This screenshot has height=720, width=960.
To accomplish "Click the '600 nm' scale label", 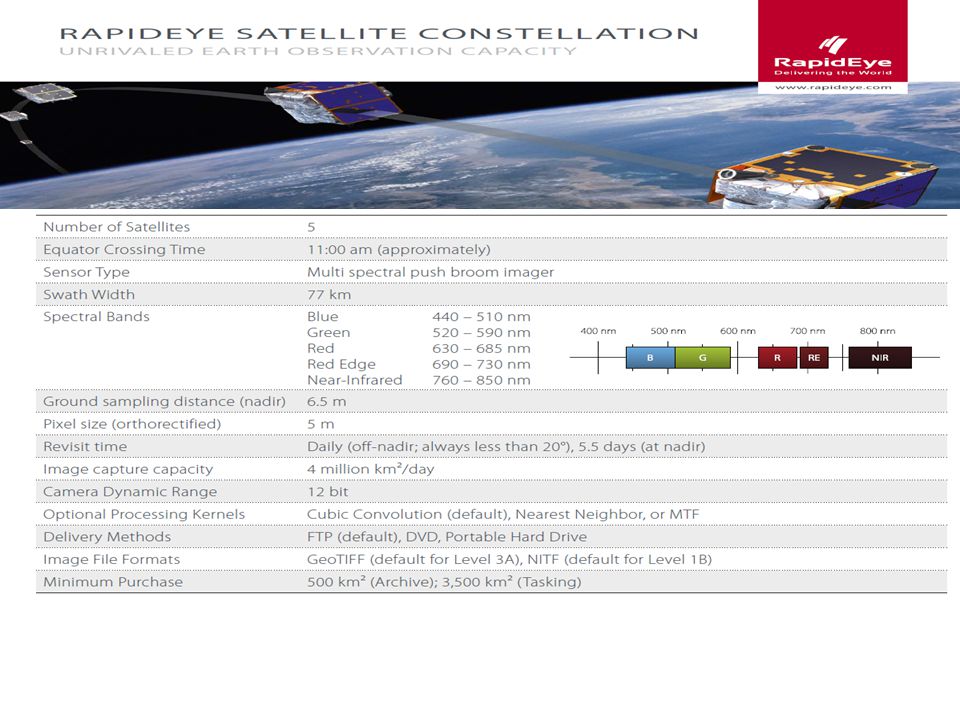I will click(x=738, y=331).
